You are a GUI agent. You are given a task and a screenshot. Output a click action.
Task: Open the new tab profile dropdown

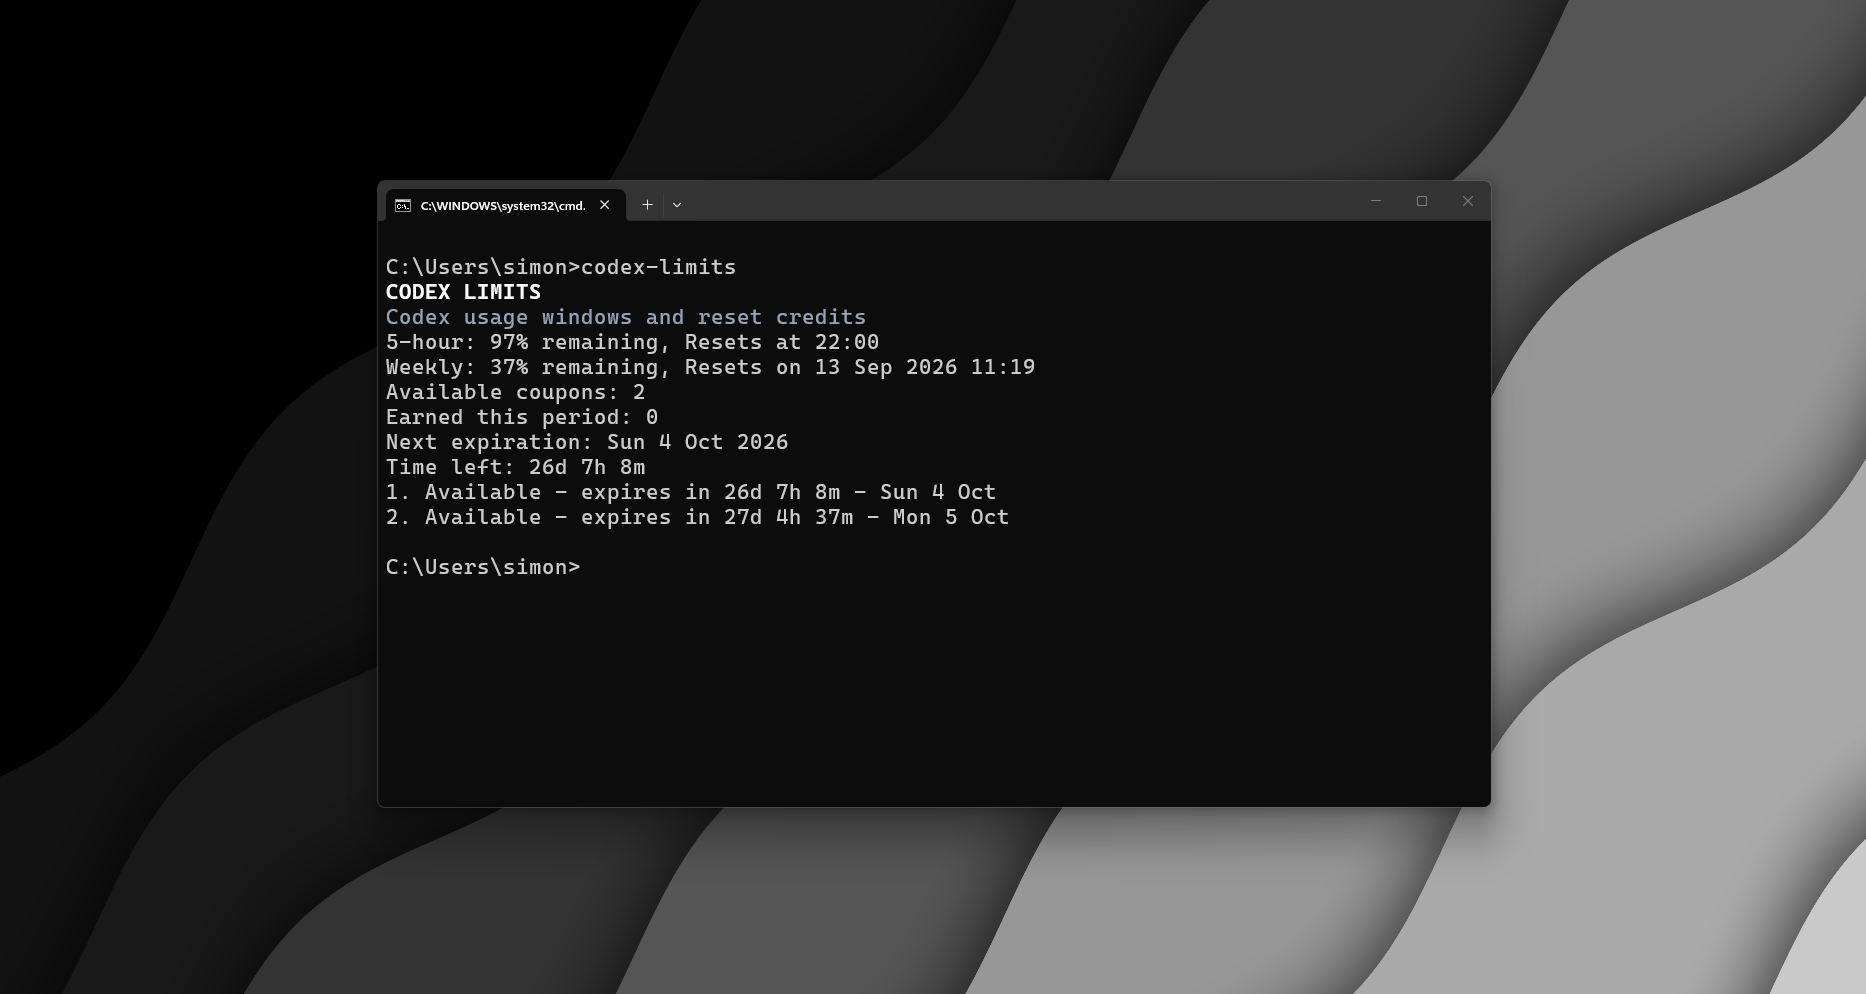(677, 205)
